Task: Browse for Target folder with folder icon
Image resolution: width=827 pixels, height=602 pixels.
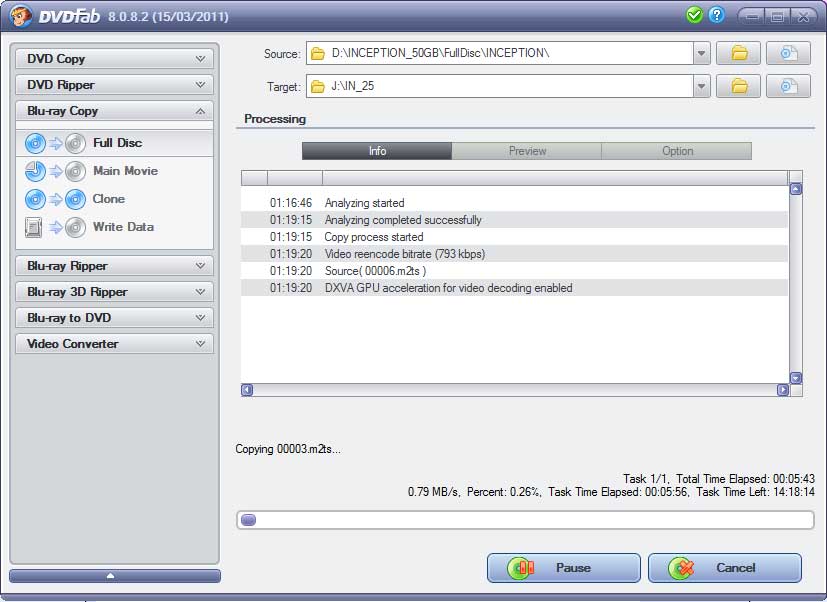Action: pos(738,86)
